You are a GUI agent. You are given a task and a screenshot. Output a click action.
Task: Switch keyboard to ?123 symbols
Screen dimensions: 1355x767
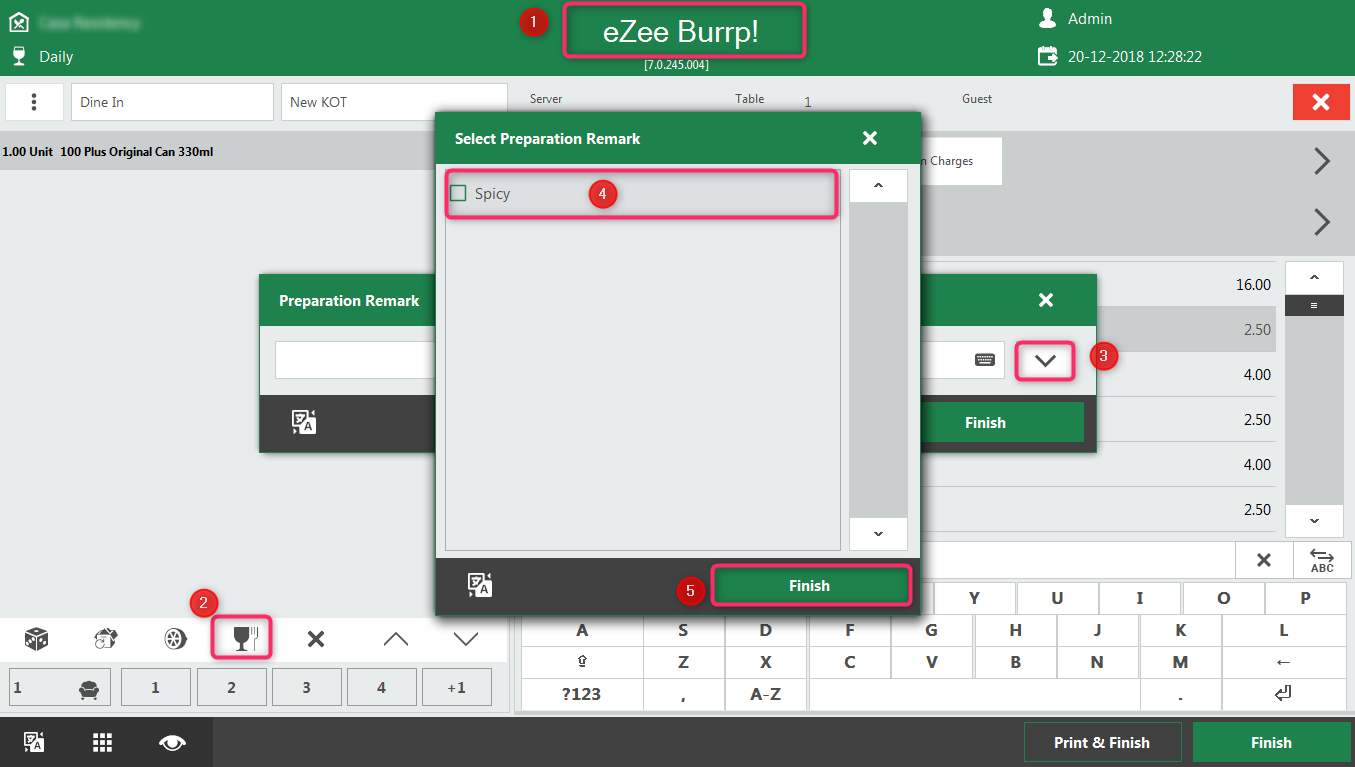click(x=582, y=693)
